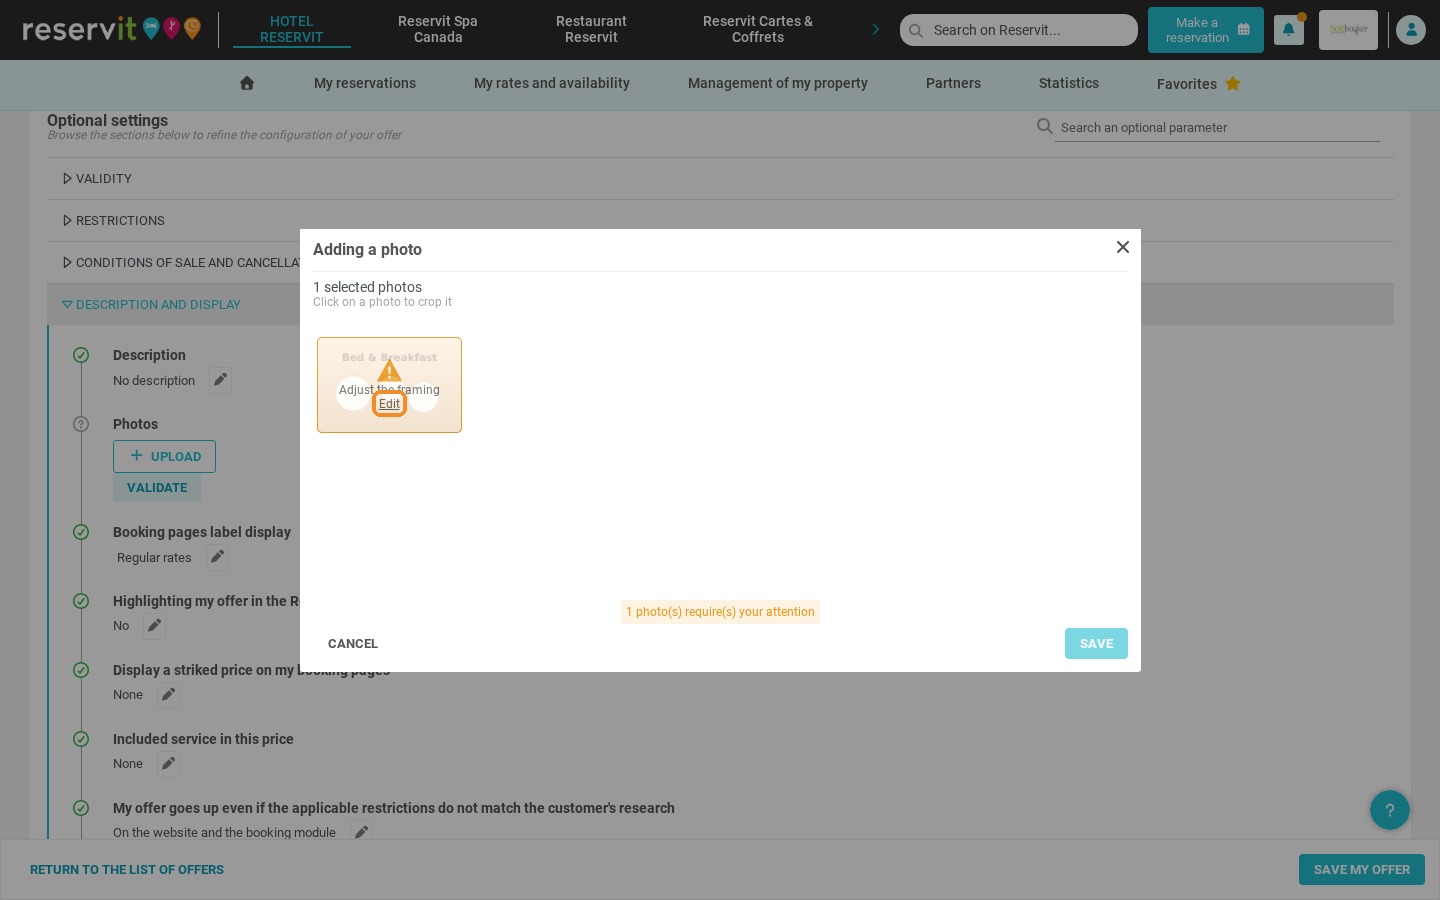1440x900 pixels.
Task: Open My reservations menu
Action: pyautogui.click(x=365, y=83)
